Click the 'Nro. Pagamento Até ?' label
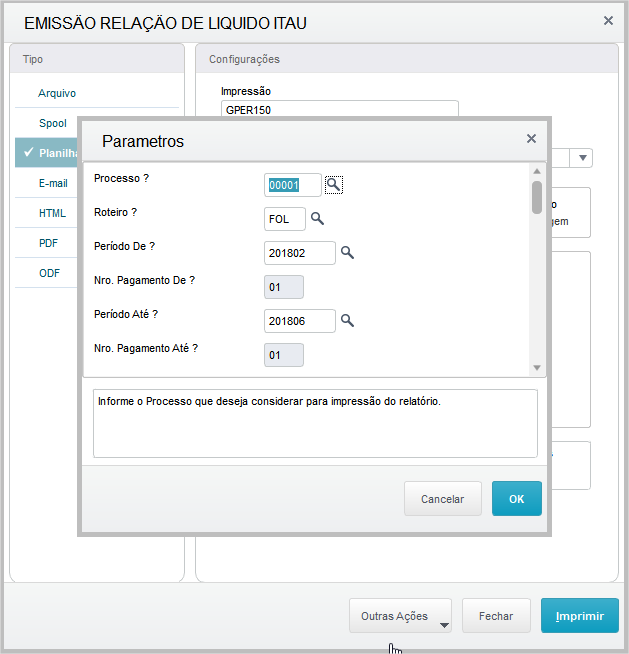The width and height of the screenshot is (629, 654). coord(146,348)
